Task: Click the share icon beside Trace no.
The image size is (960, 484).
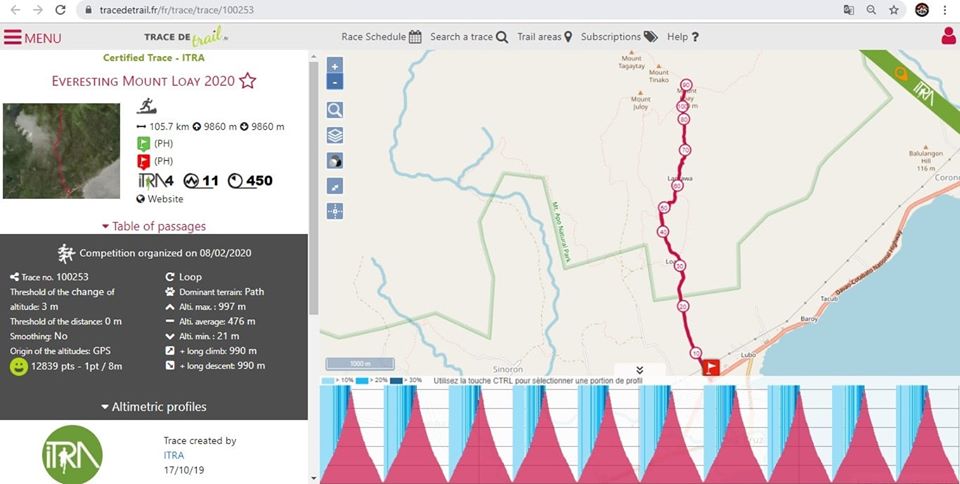Action: pos(14,277)
